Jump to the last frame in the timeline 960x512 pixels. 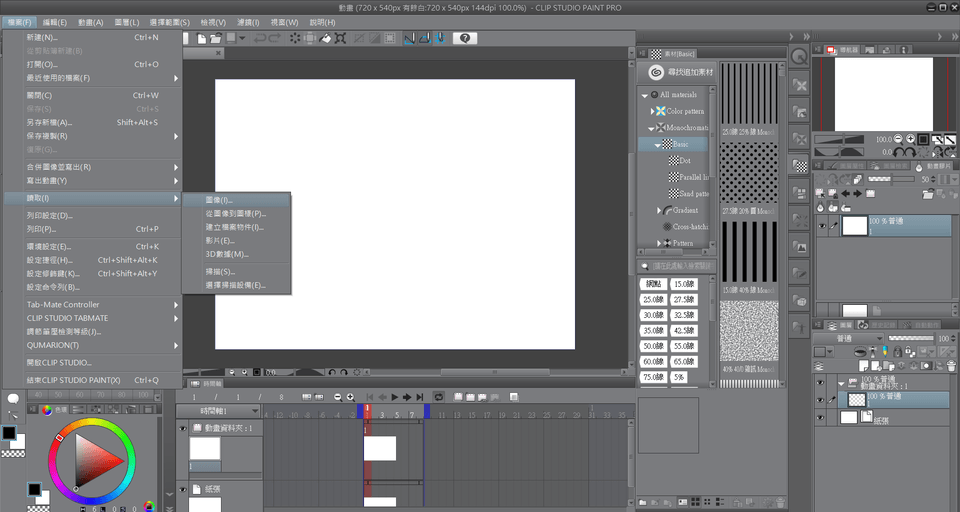pyautogui.click(x=420, y=397)
